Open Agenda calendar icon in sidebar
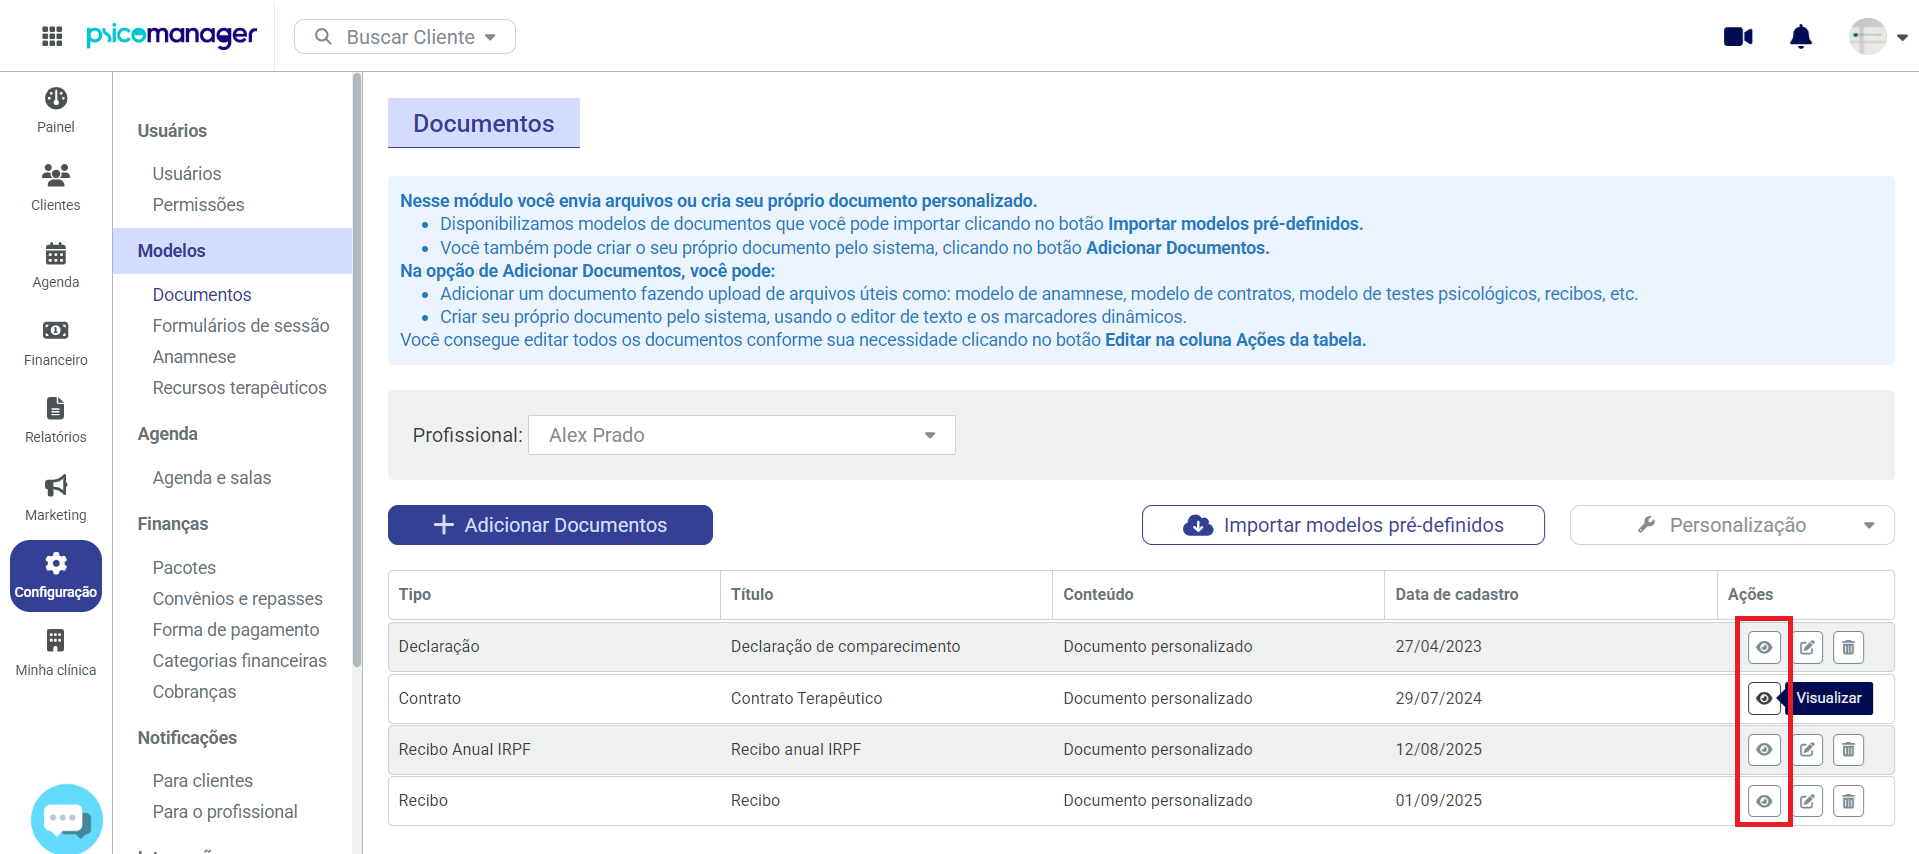The image size is (1919, 854). pyautogui.click(x=56, y=265)
